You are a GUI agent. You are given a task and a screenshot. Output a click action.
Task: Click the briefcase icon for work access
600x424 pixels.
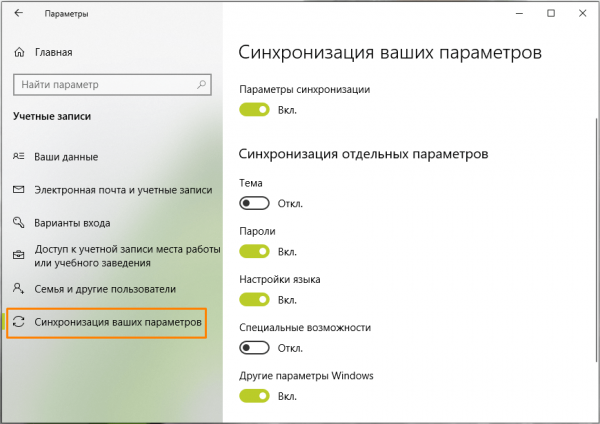(19, 255)
